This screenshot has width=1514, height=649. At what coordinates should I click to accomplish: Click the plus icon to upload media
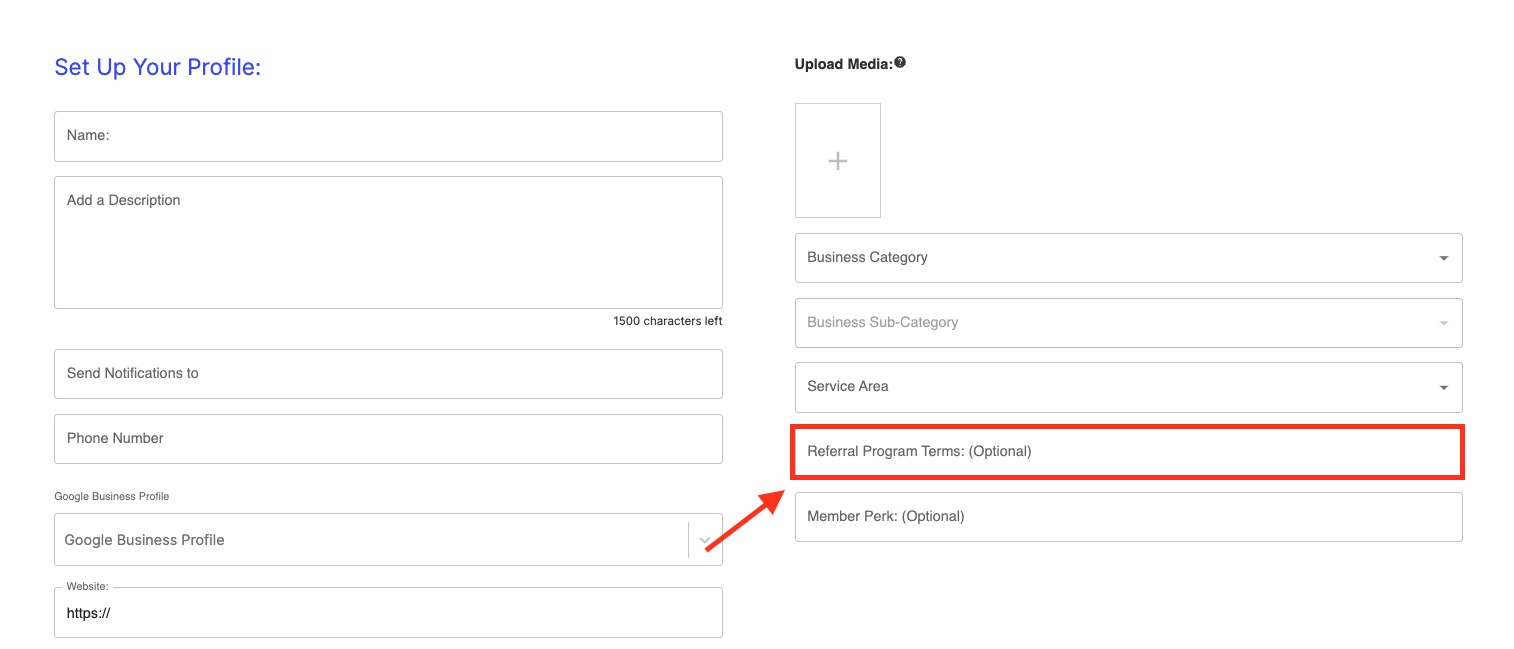pyautogui.click(x=838, y=161)
